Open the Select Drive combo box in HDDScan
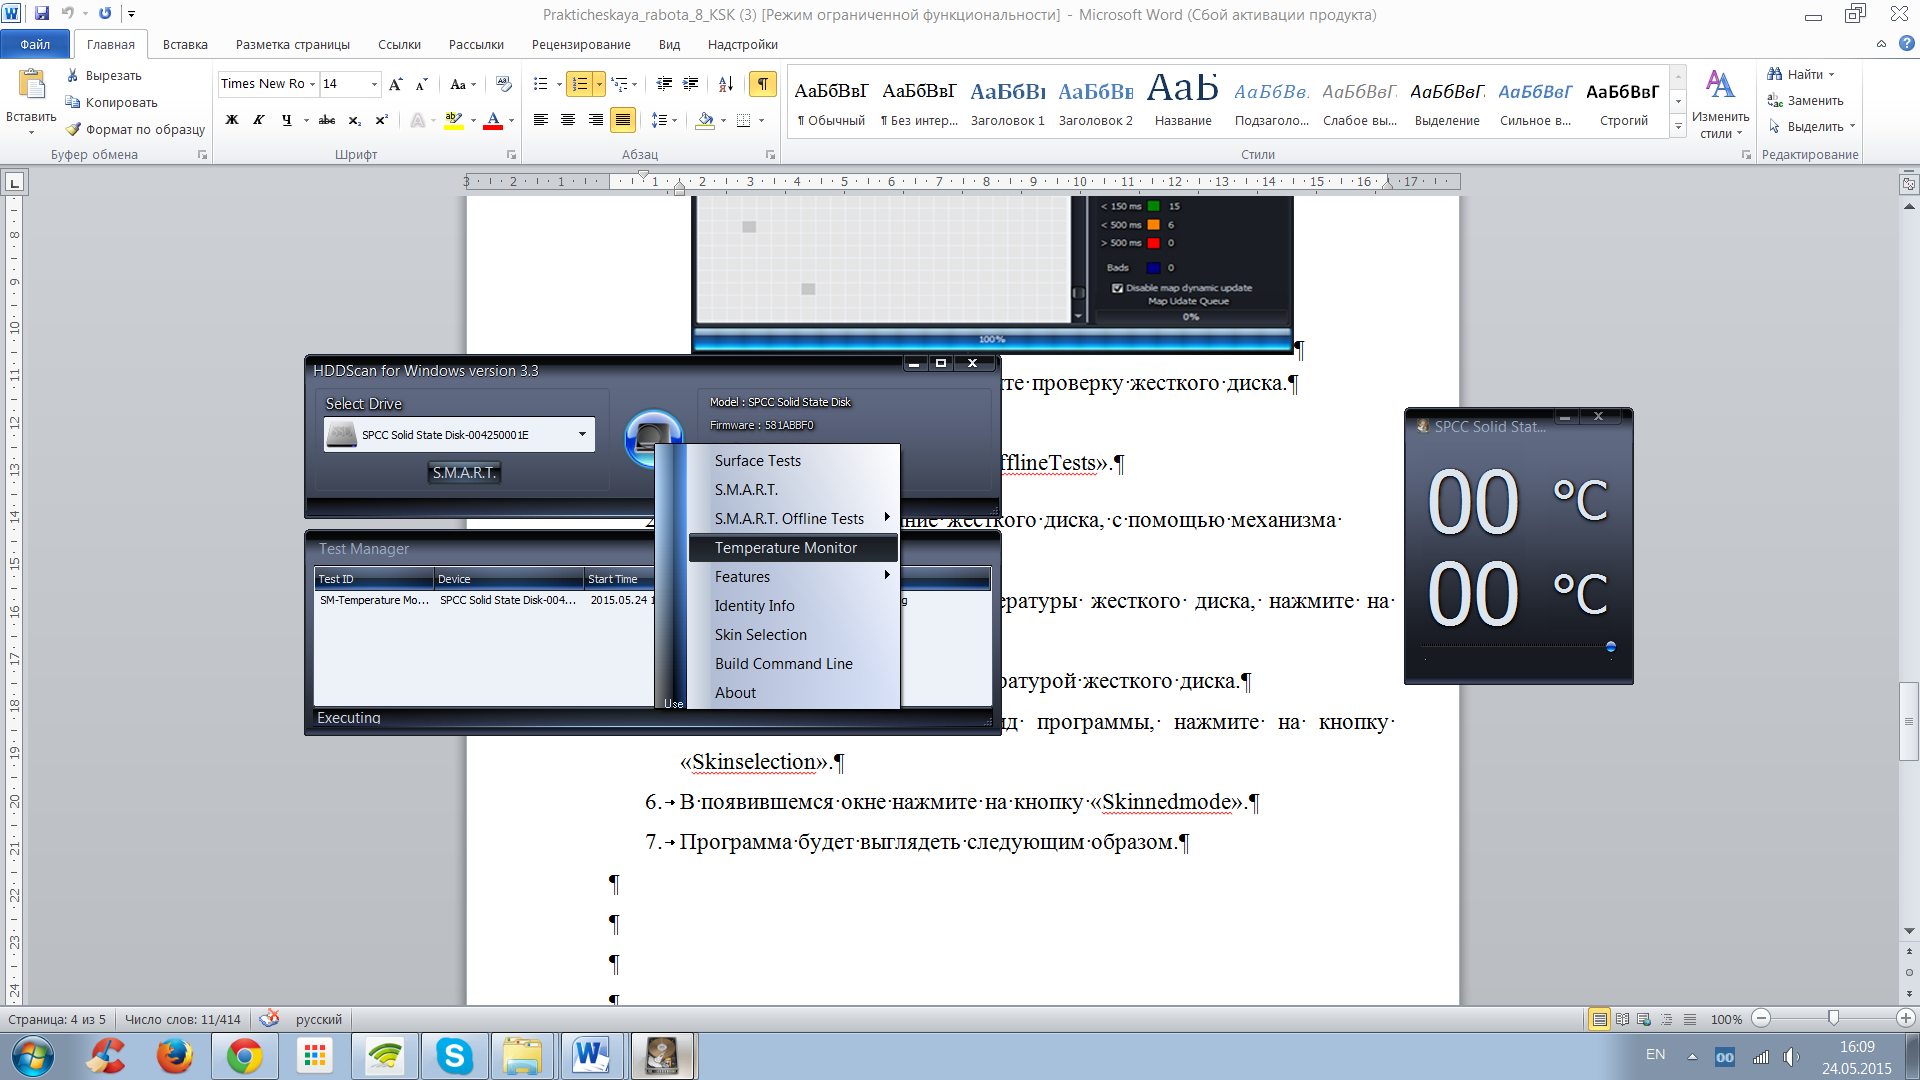1920x1080 pixels. click(x=459, y=434)
